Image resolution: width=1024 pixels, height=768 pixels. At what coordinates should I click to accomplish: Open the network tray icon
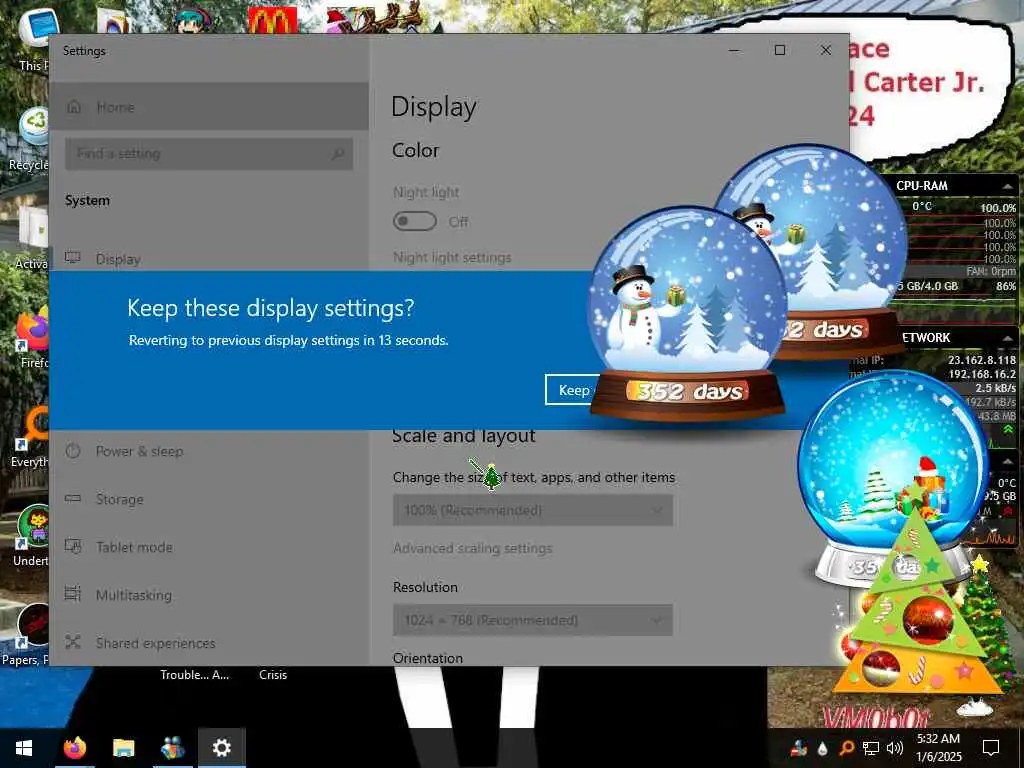point(871,748)
